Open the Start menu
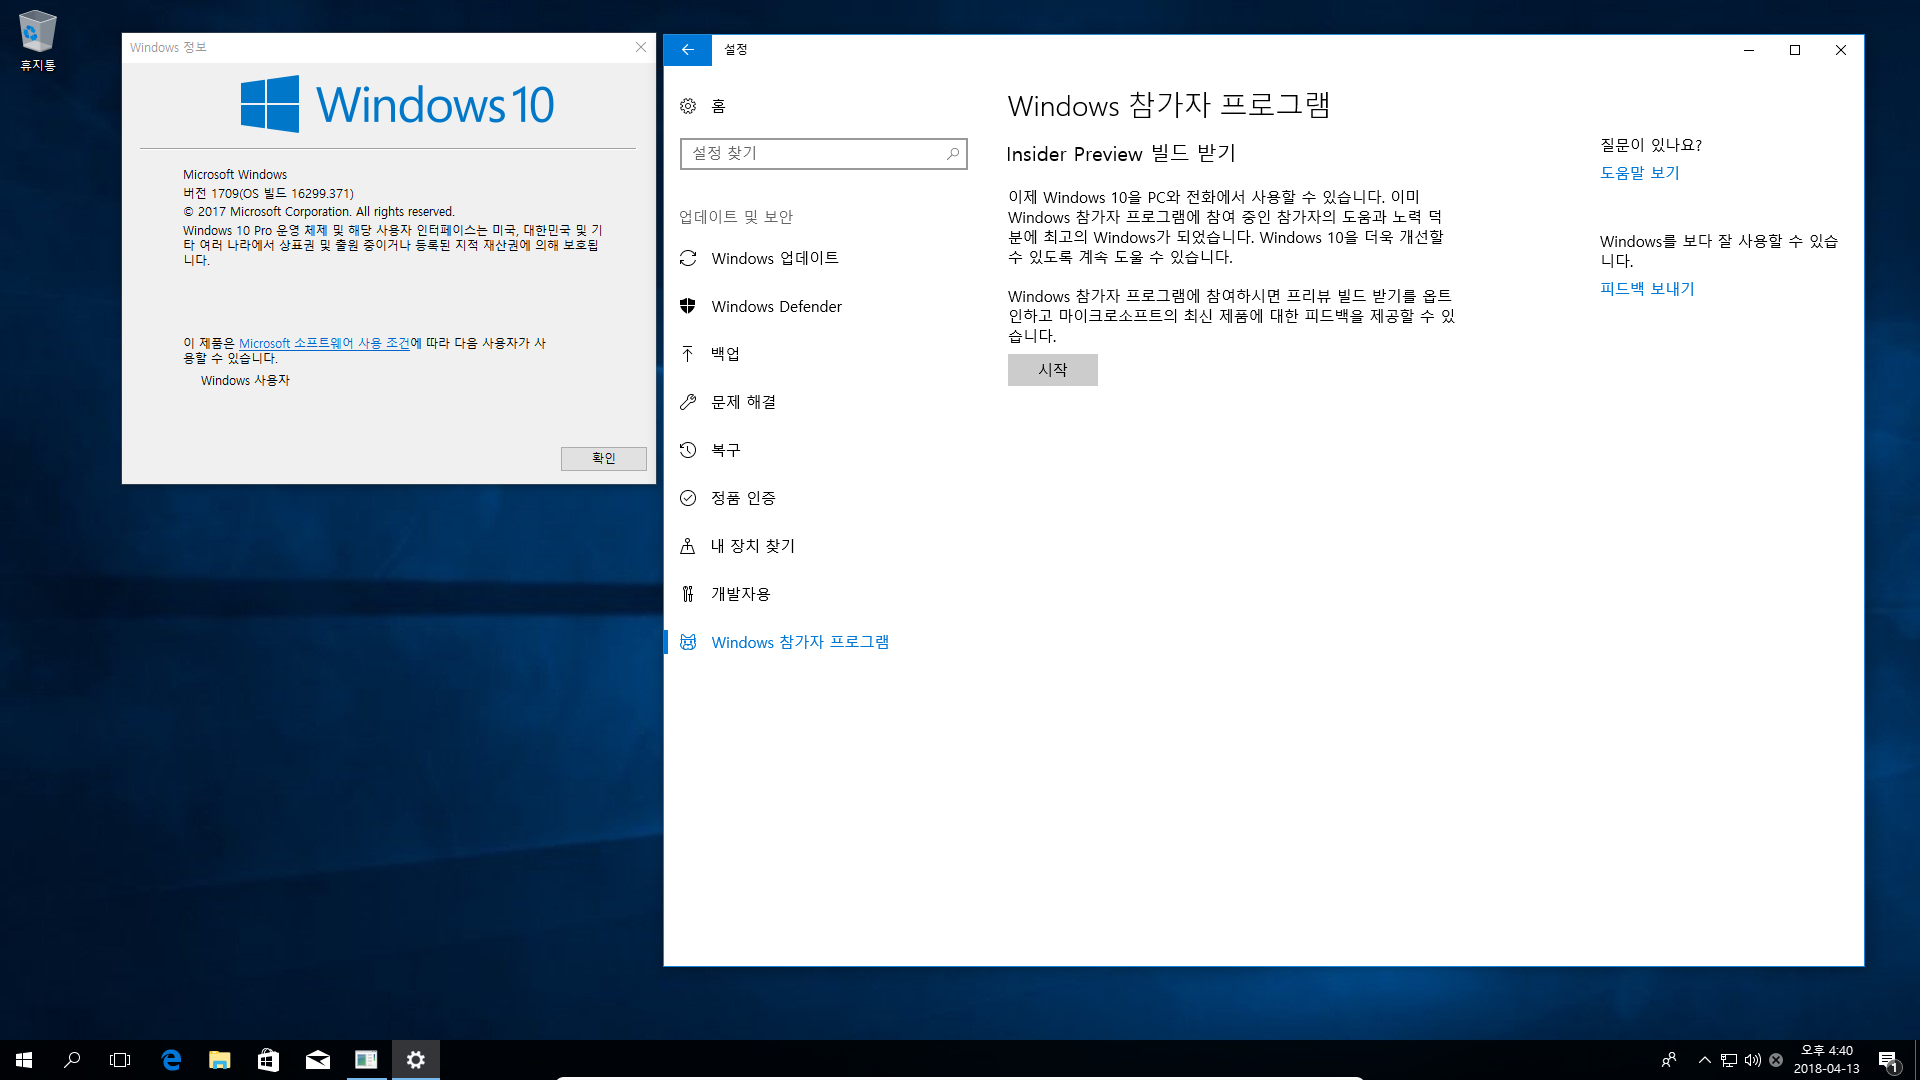 tap(24, 1060)
